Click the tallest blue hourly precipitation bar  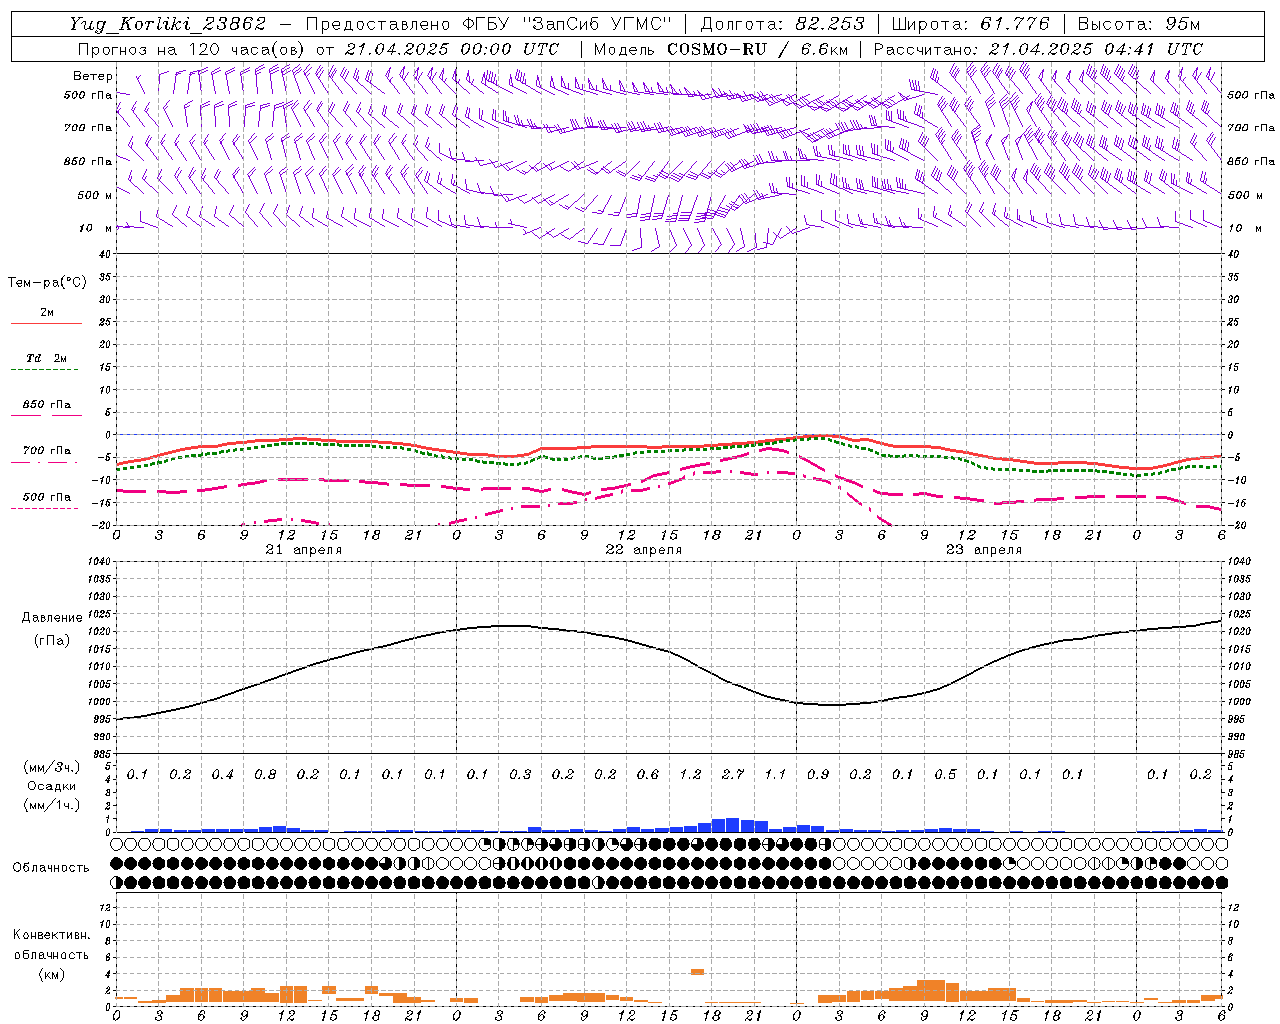point(732,825)
